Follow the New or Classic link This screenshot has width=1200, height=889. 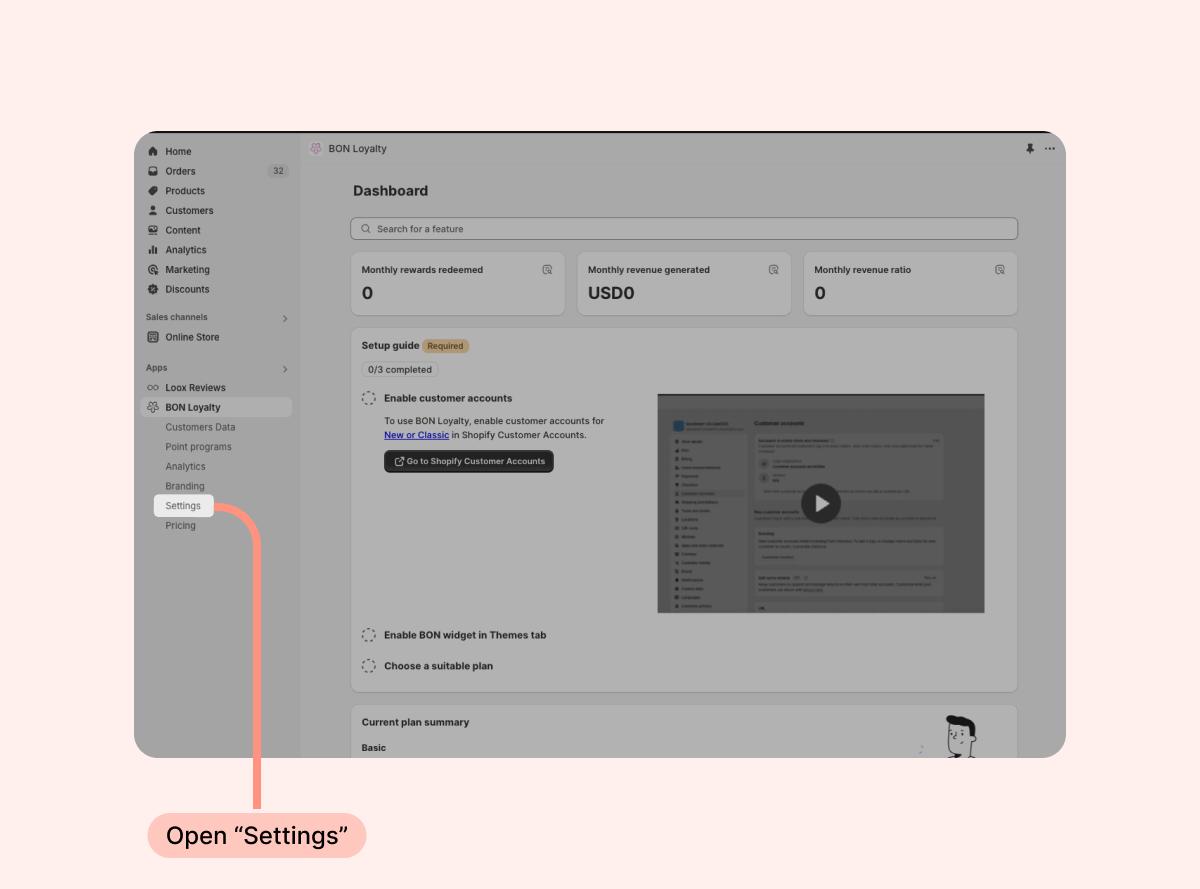tap(417, 435)
